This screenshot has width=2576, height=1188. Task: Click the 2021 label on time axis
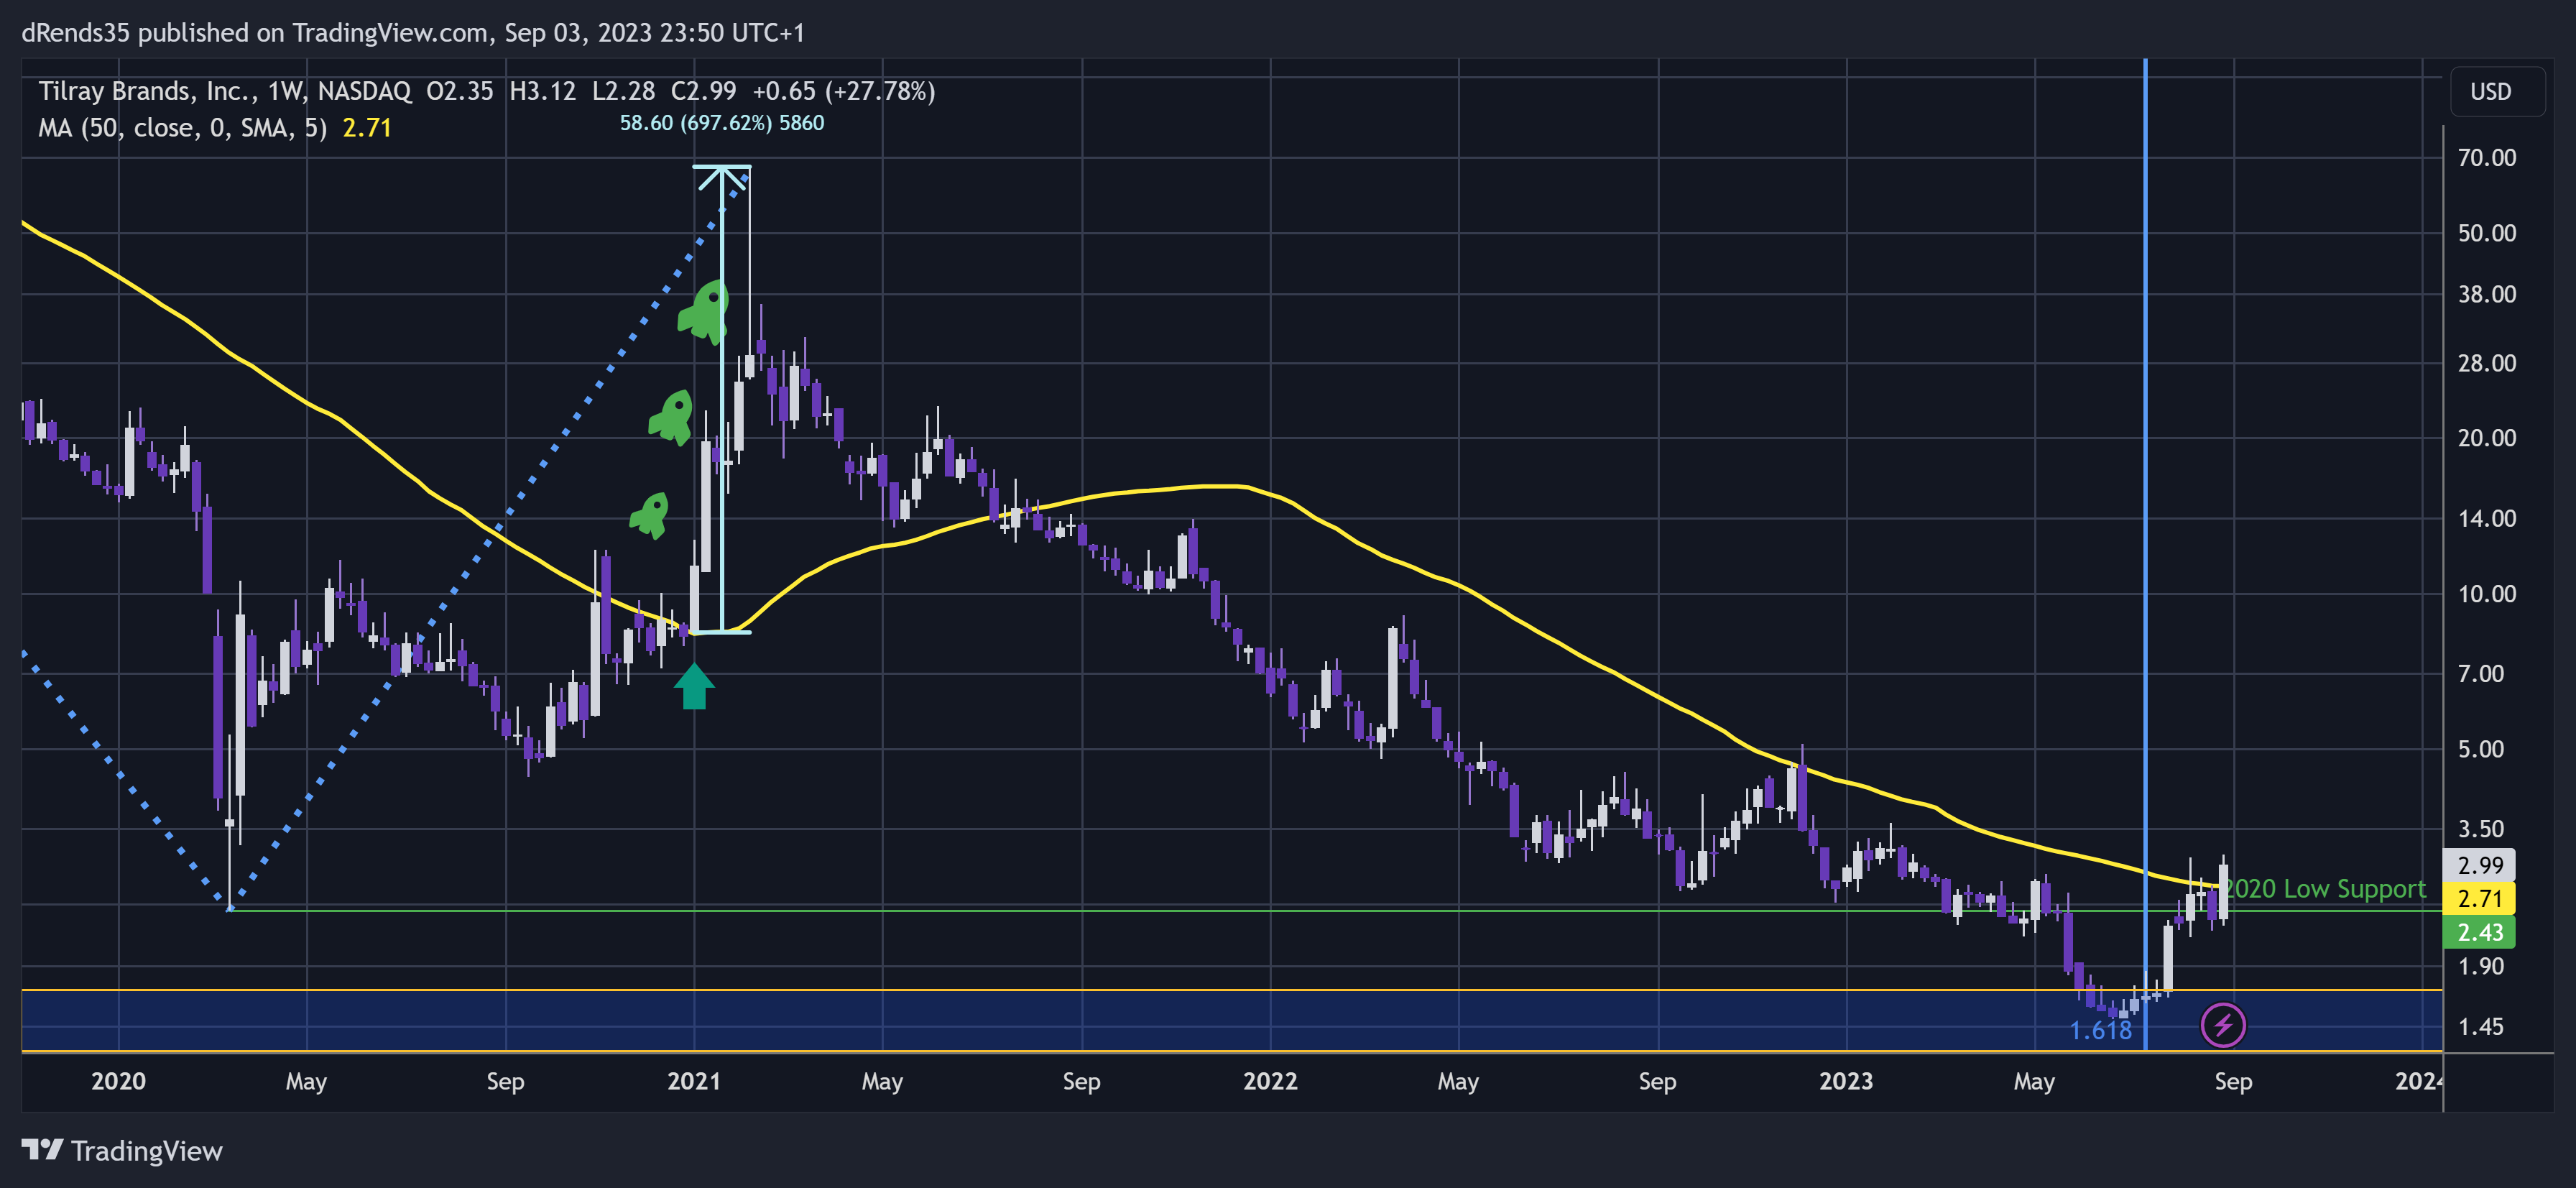click(x=694, y=1081)
